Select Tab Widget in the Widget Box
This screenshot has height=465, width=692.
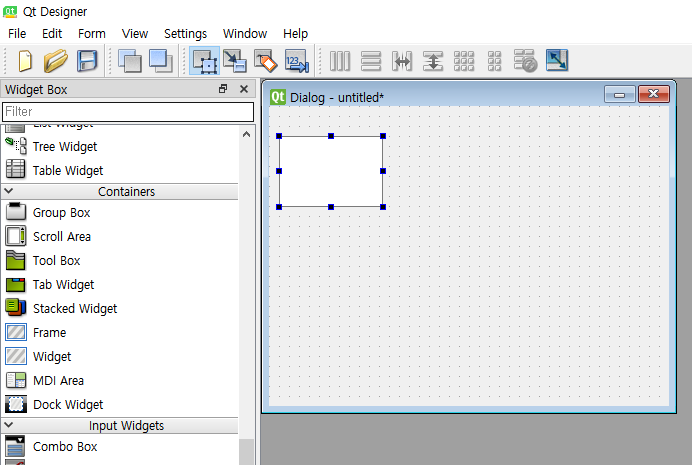64,285
